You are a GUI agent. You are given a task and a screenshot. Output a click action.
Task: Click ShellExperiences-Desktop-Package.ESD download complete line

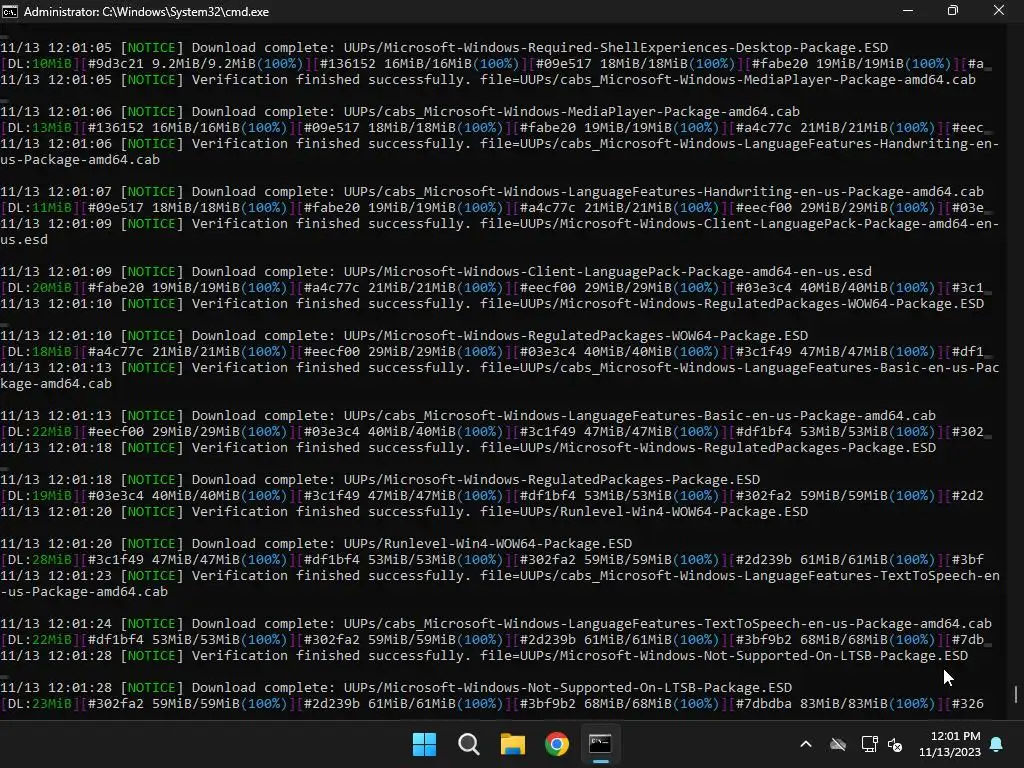(444, 48)
